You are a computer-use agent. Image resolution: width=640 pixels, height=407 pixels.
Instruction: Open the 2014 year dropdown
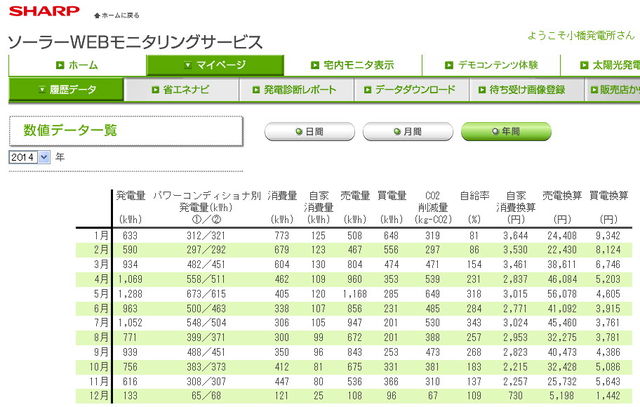29,157
